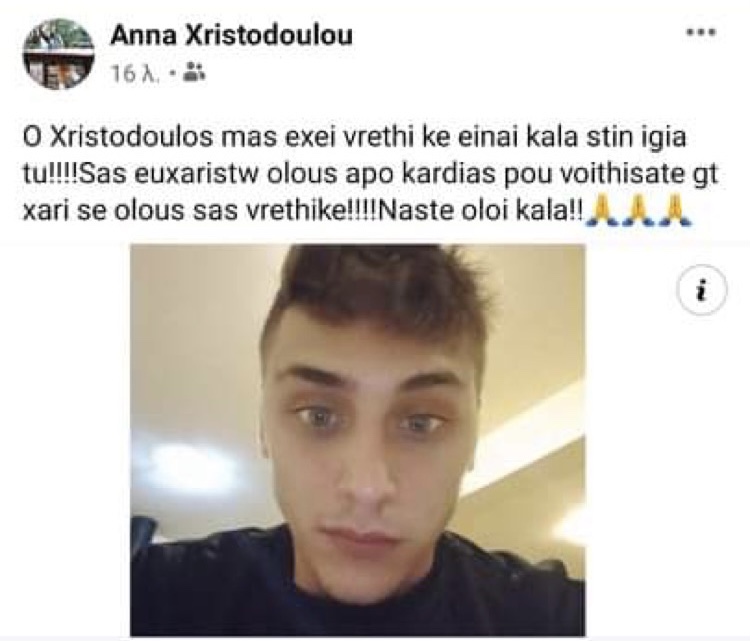Click the circled info icon beside photo

coord(702,289)
